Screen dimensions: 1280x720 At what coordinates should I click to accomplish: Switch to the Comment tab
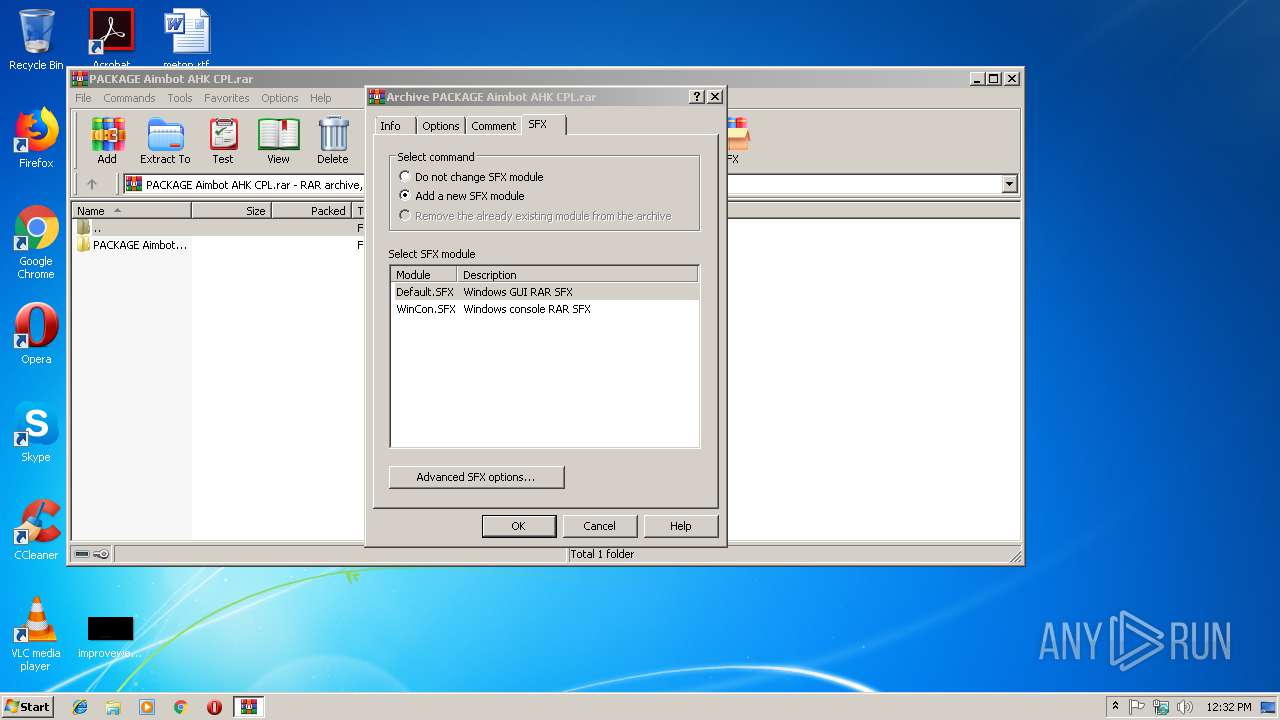[494, 126]
